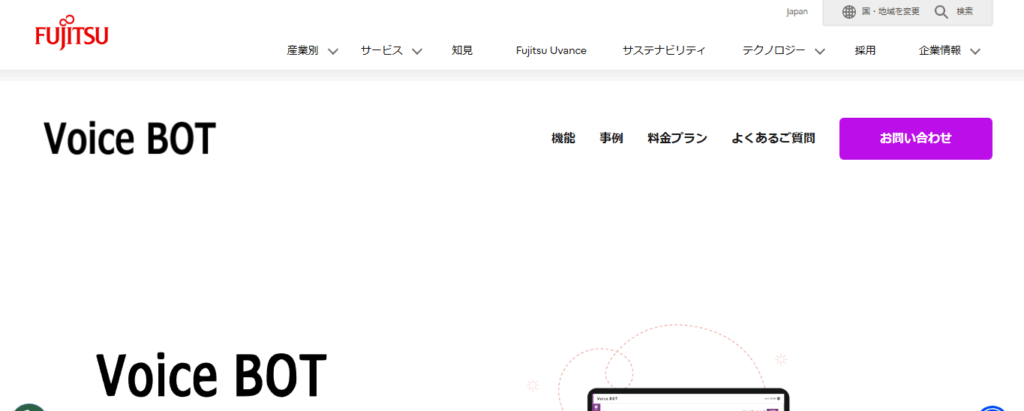Open the サービス menu
Image resolution: width=1024 pixels, height=411 pixels.
(x=381, y=51)
